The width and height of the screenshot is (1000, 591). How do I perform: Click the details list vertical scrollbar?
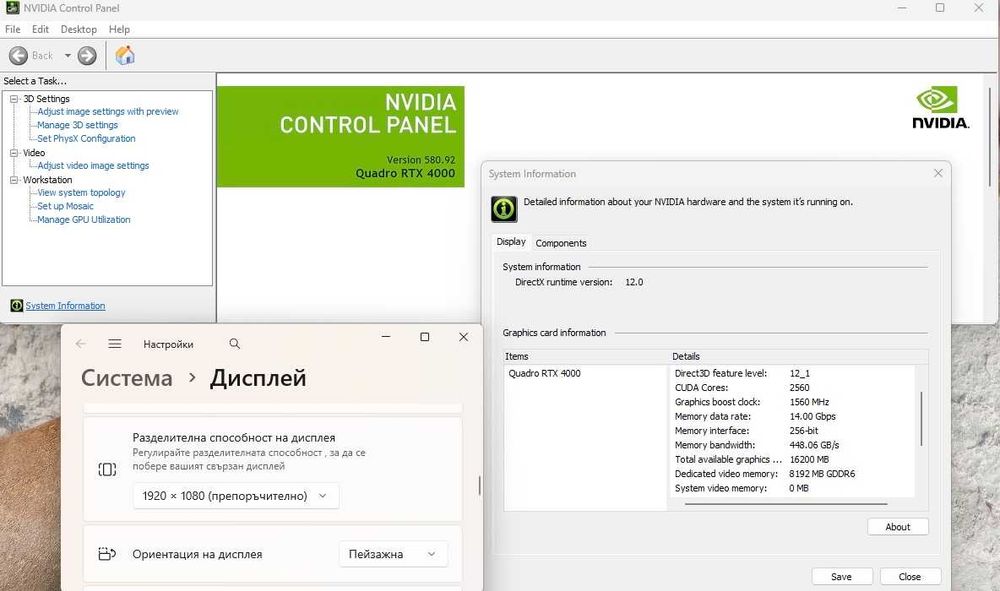[x=922, y=419]
